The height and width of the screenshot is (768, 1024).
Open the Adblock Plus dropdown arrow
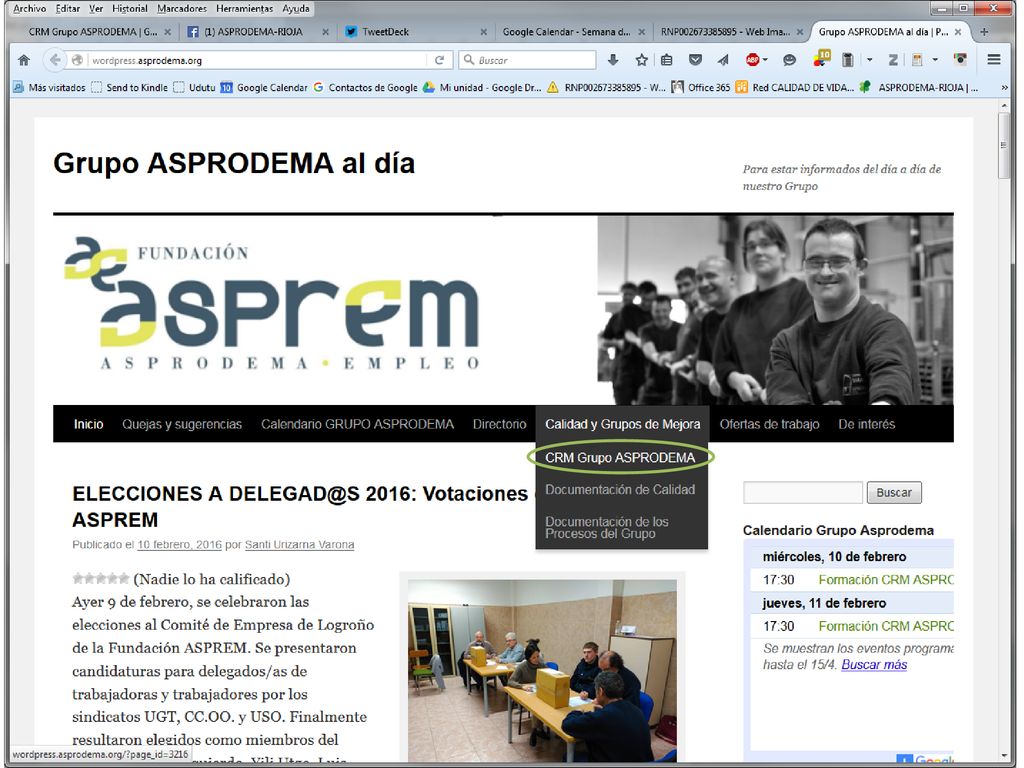(765, 60)
